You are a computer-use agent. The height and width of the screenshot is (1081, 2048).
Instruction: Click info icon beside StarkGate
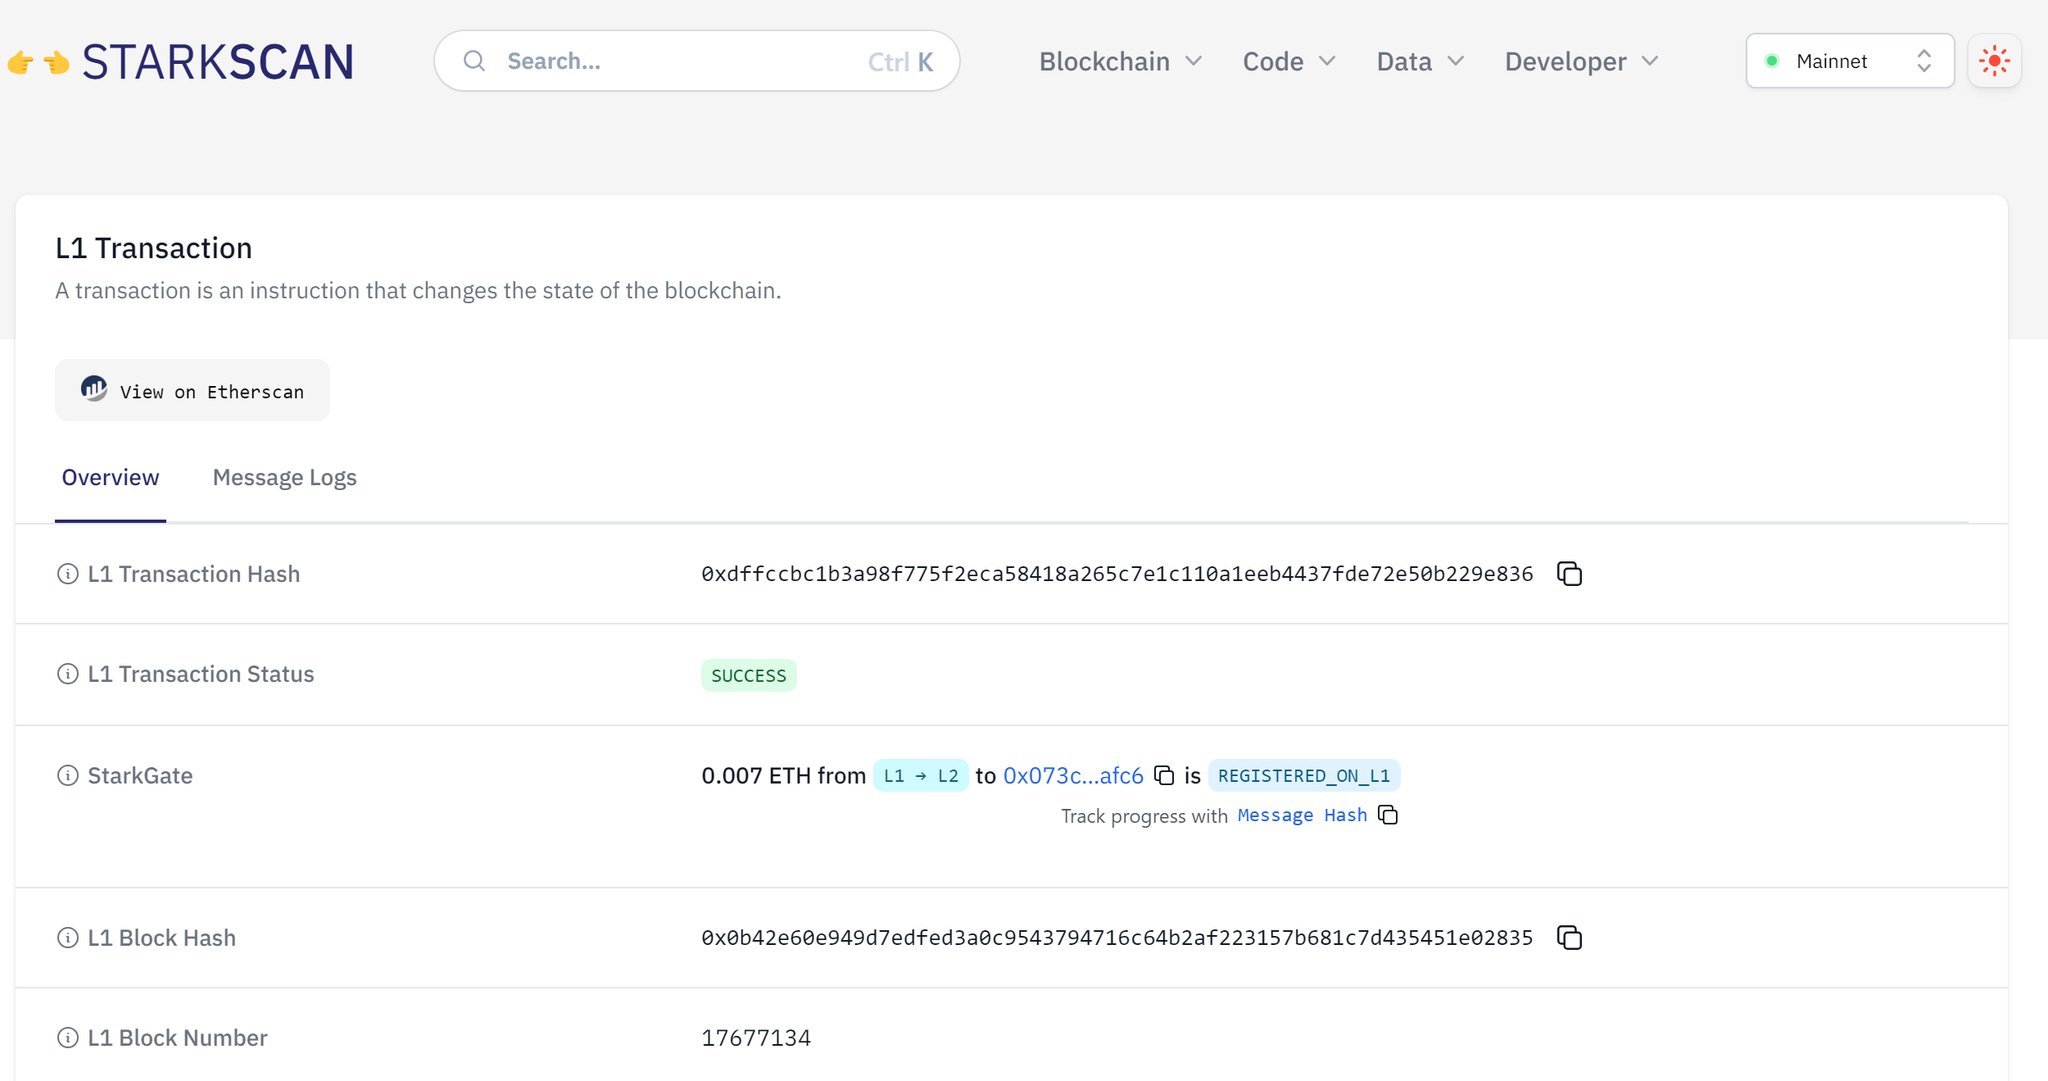point(68,776)
